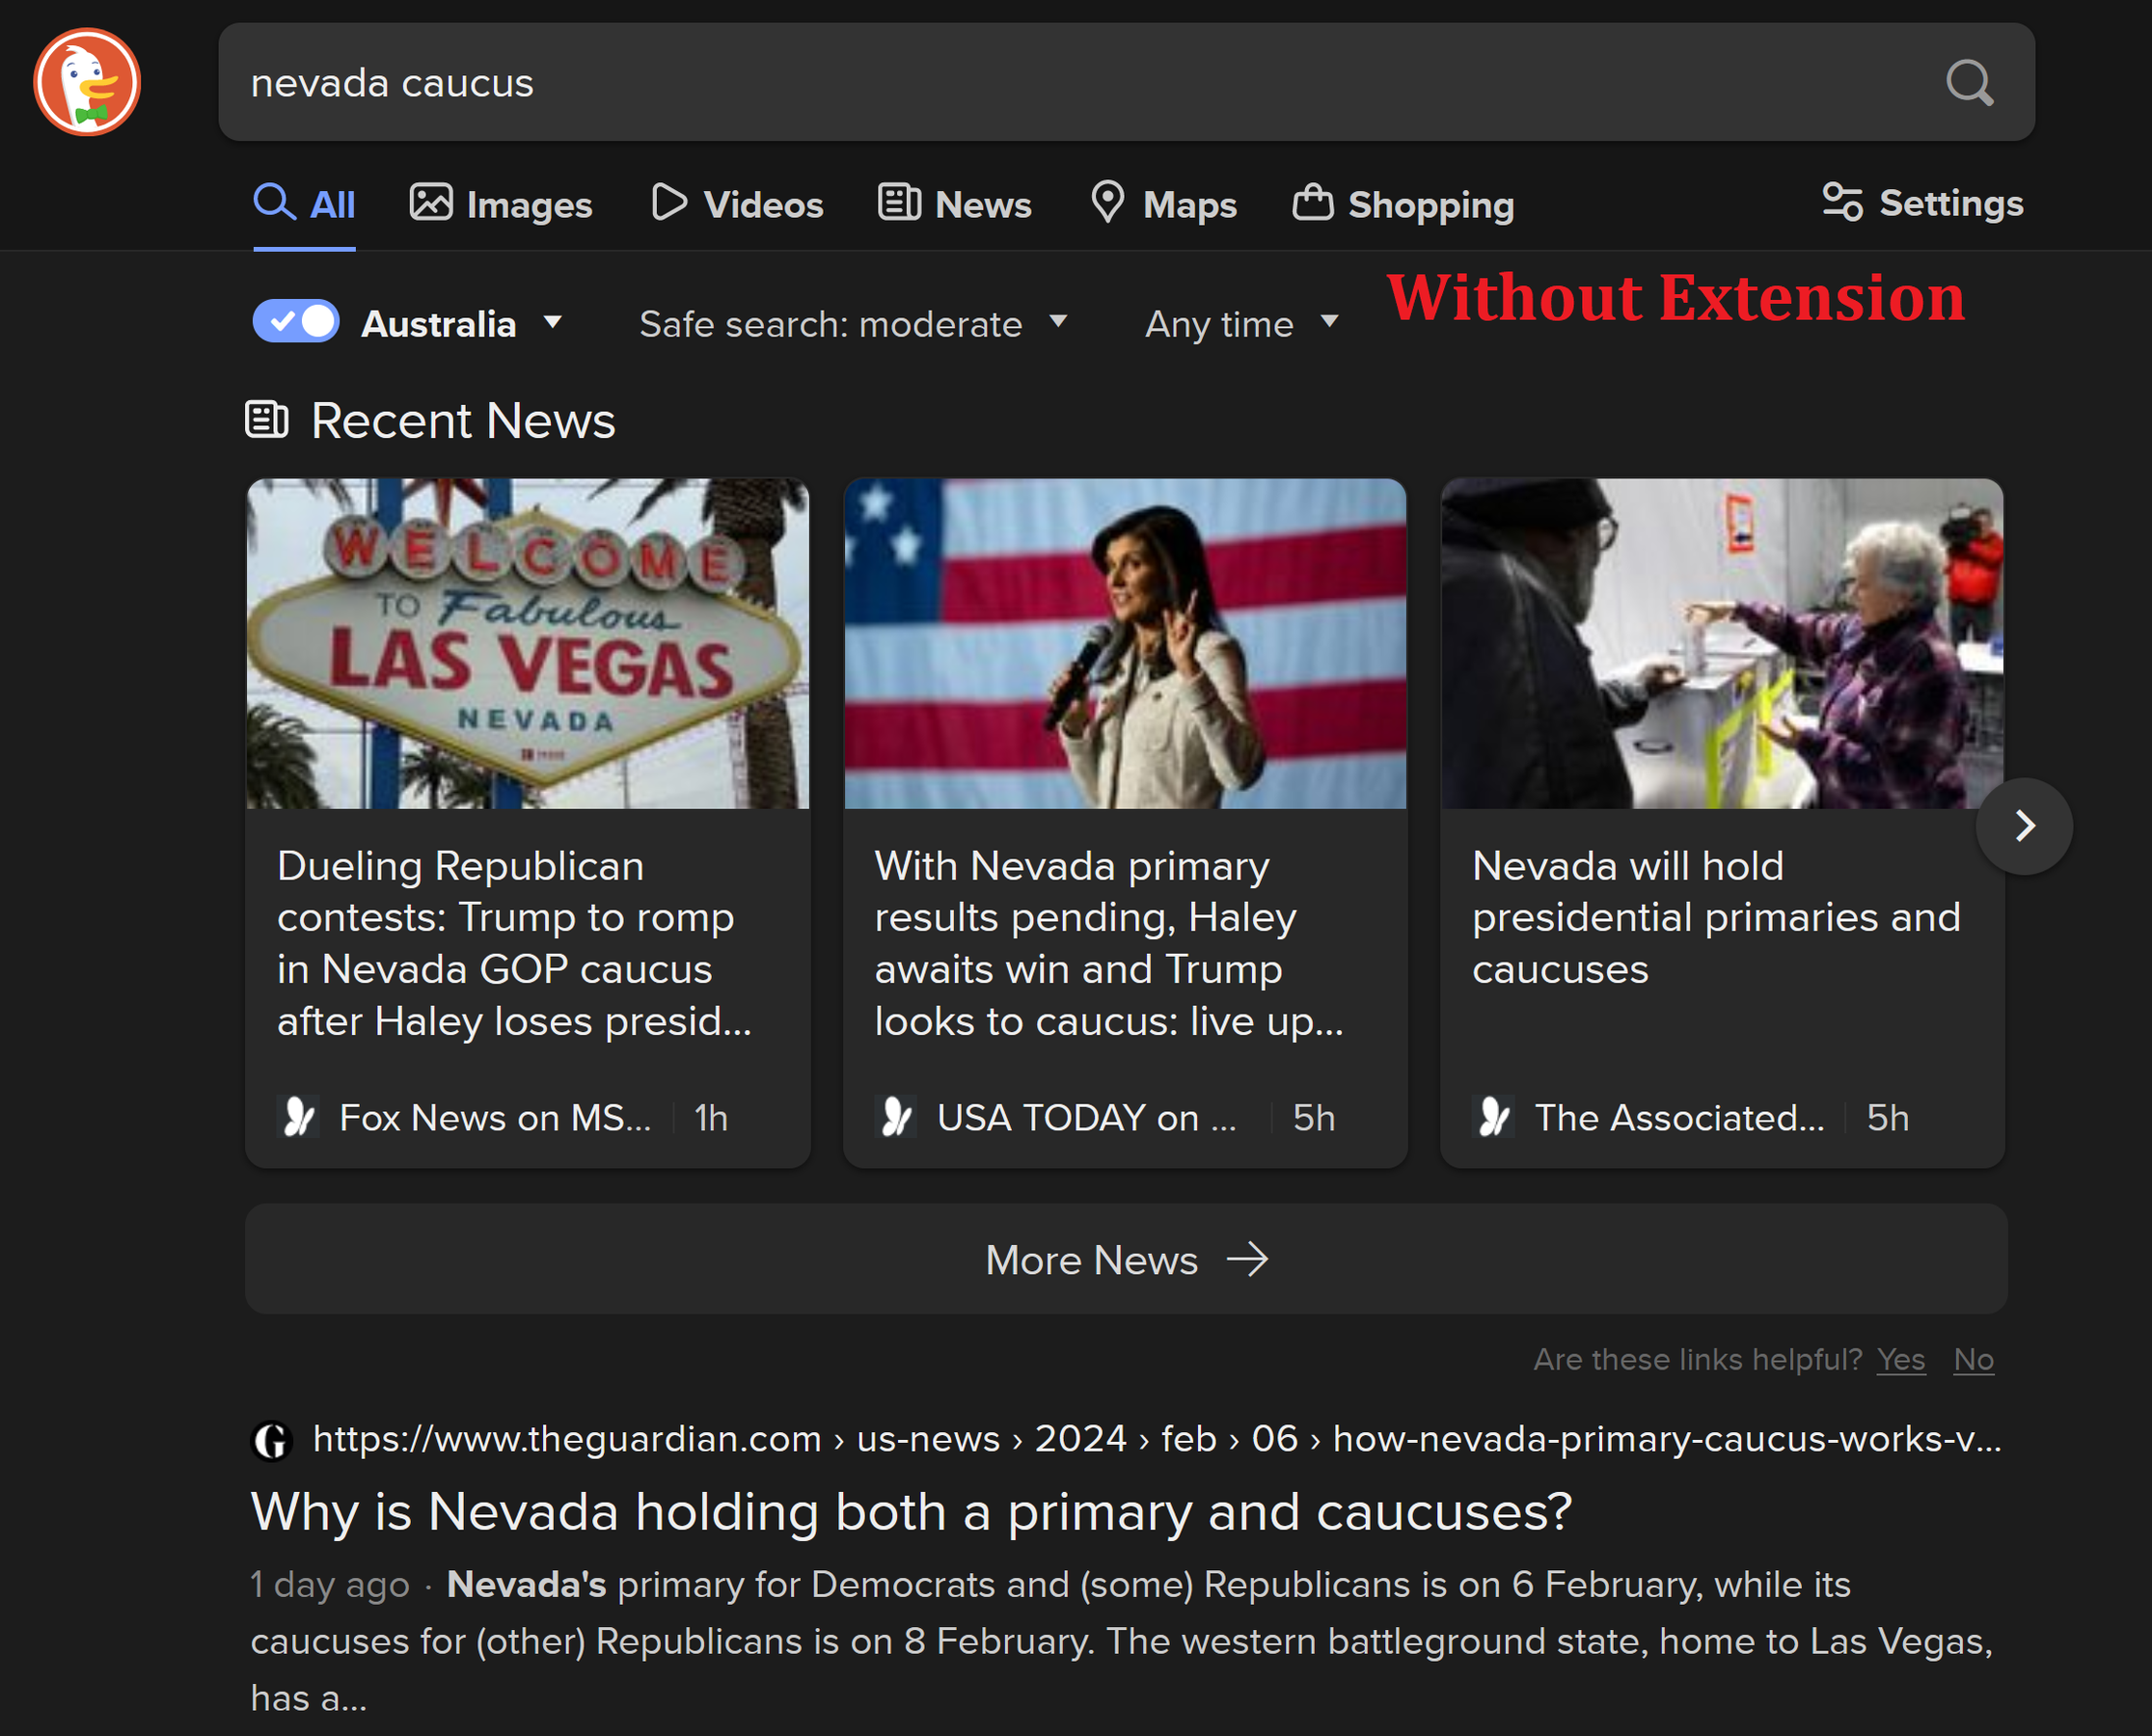The image size is (2152, 1736).
Task: Open 'Why is Nevada holding both' result
Action: (911, 1511)
